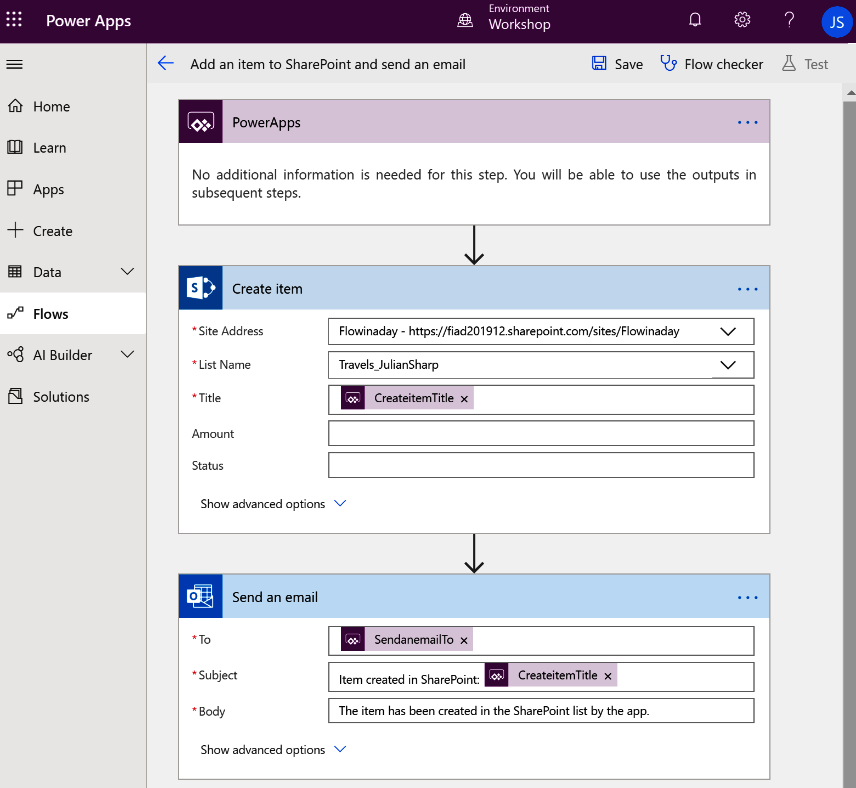Collapse the Send an email step header
This screenshot has height=788, width=856.
coord(474,596)
